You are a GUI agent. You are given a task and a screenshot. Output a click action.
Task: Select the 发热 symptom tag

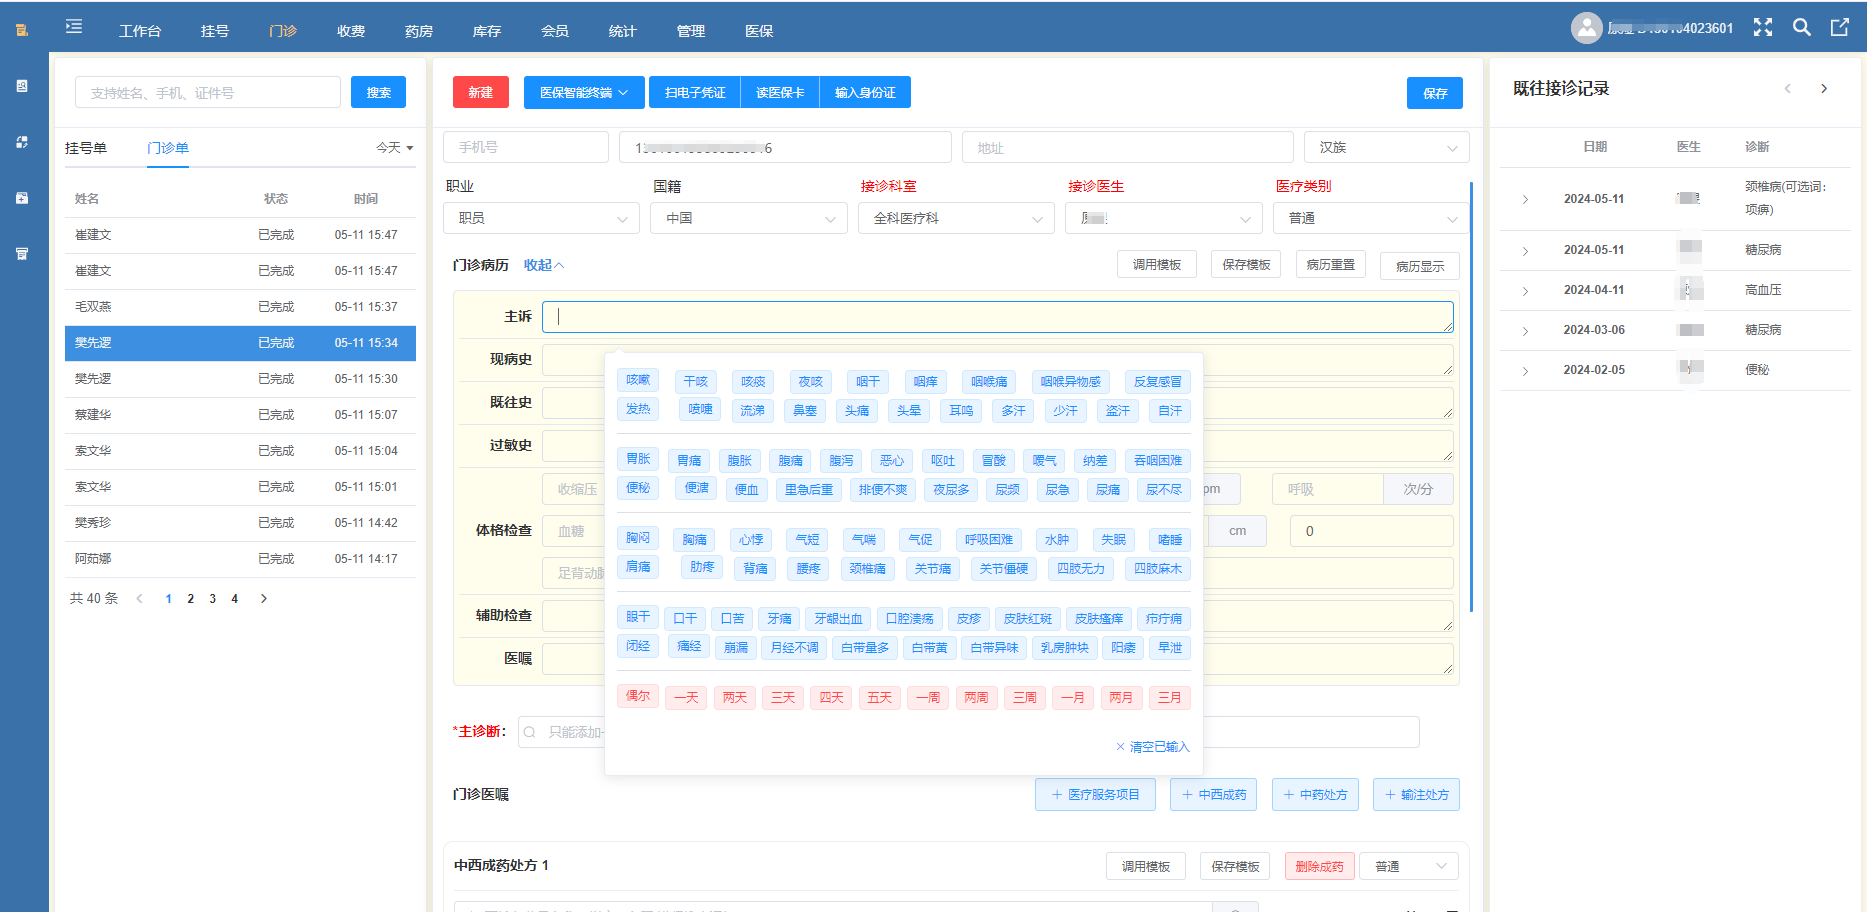tap(638, 410)
